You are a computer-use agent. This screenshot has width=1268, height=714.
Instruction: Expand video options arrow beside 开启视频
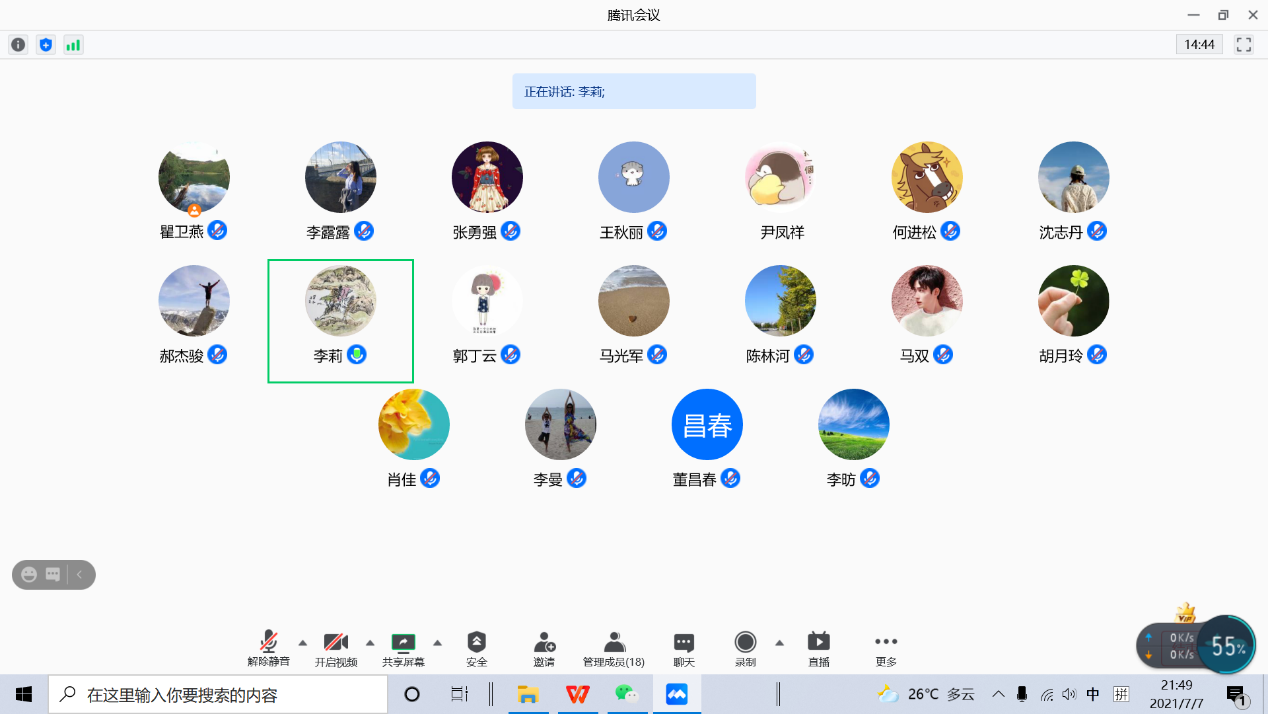[x=370, y=643]
